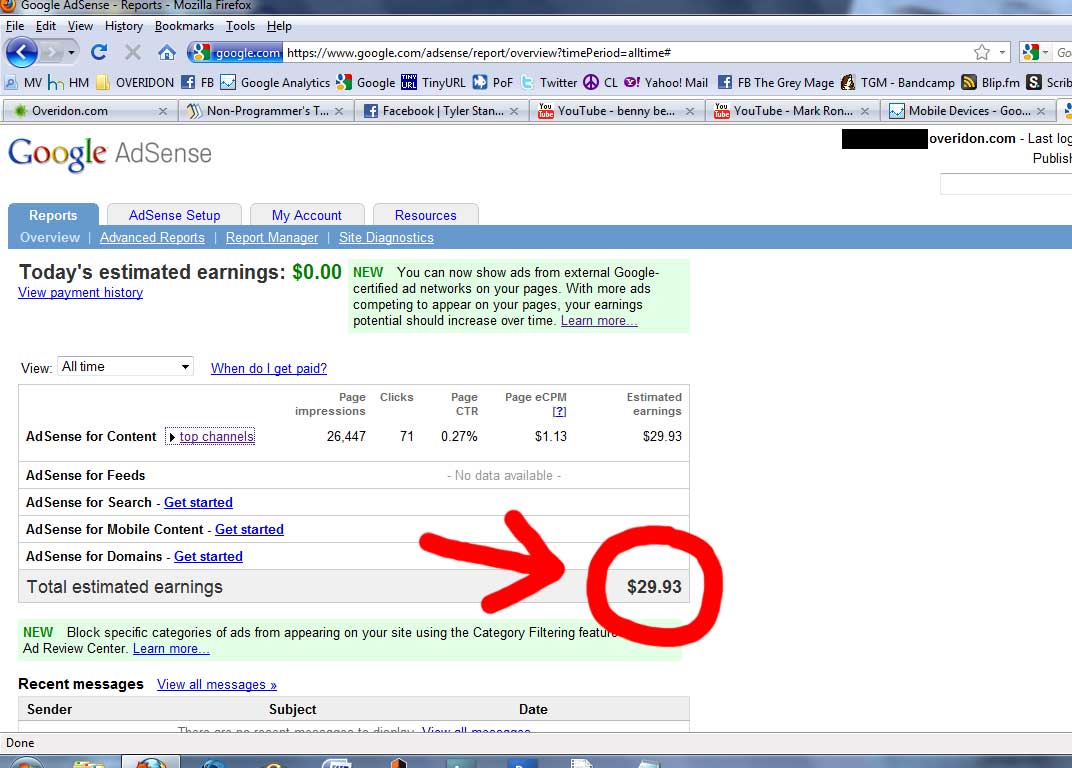Open the FB The Grey Mage bookmark

coord(776,83)
